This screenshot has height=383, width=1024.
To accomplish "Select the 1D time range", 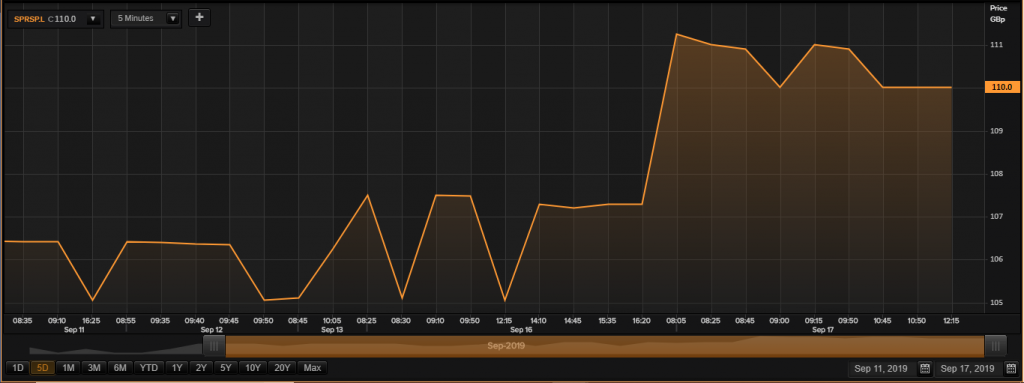I will click(x=18, y=368).
